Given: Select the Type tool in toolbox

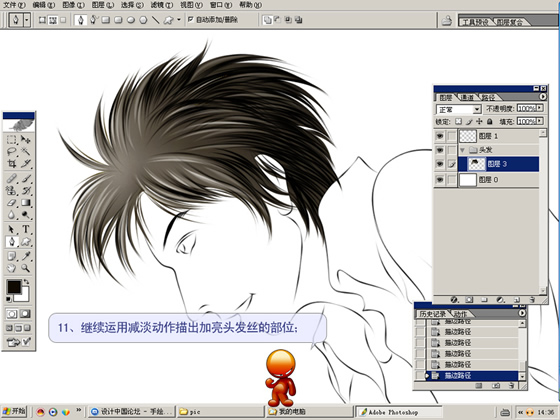Looking at the screenshot, I should pos(25,229).
